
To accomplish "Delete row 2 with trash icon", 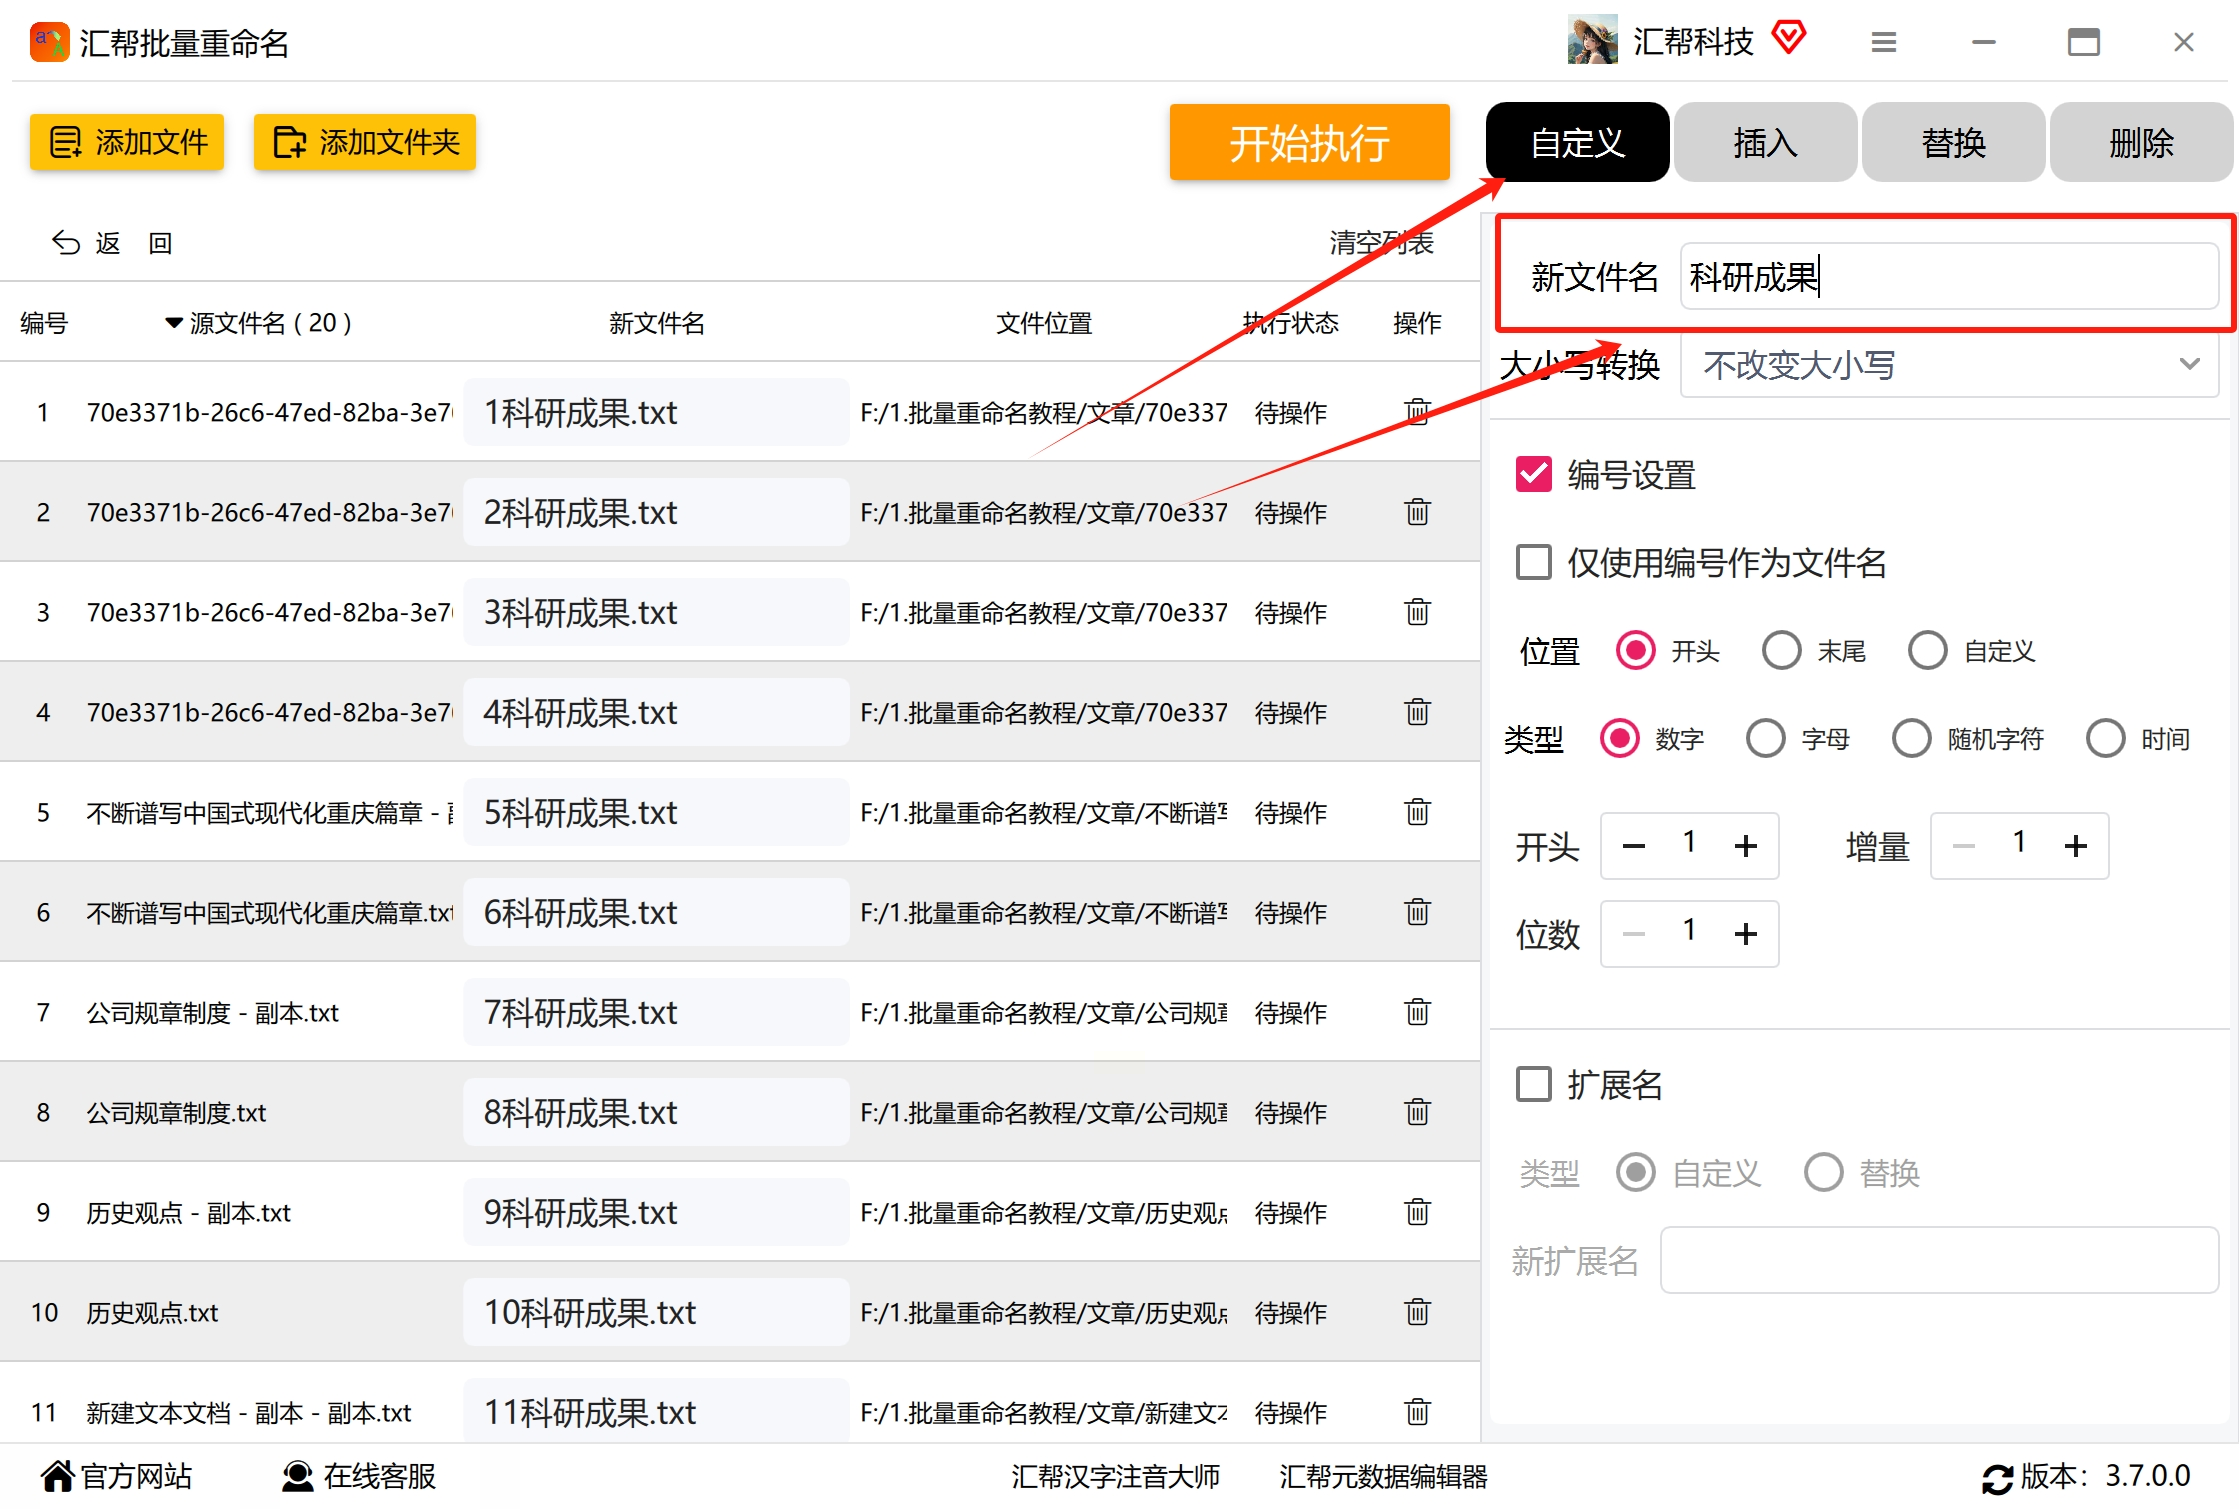I will 1417,511.
